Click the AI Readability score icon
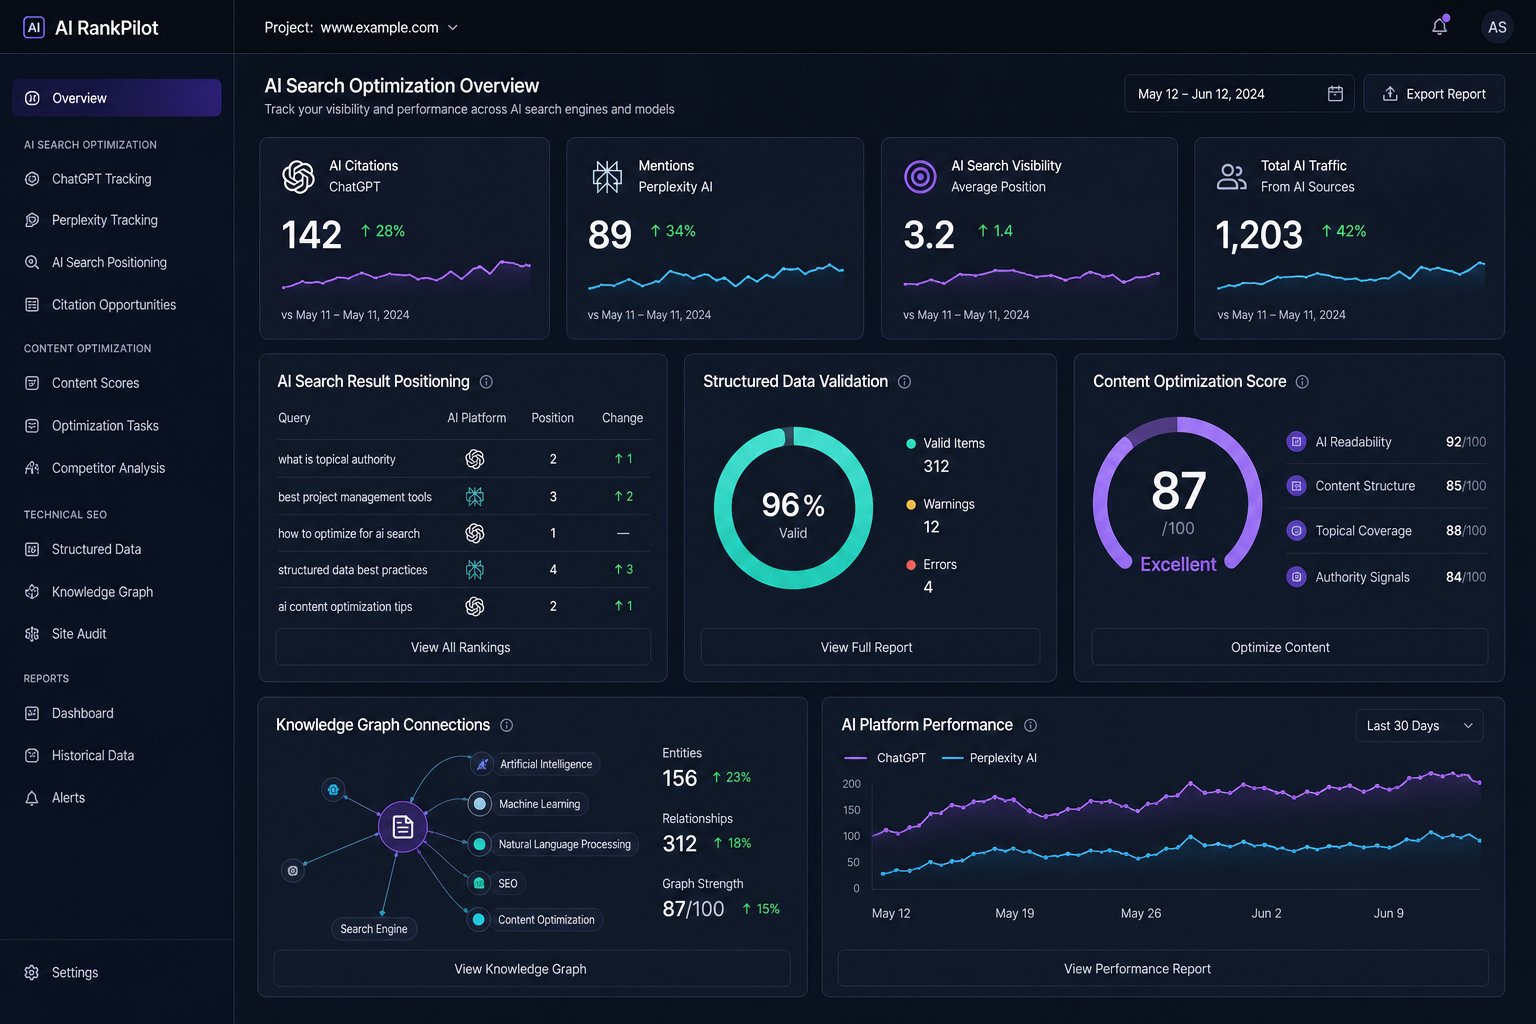The height and width of the screenshot is (1024, 1536). pyautogui.click(x=1296, y=441)
